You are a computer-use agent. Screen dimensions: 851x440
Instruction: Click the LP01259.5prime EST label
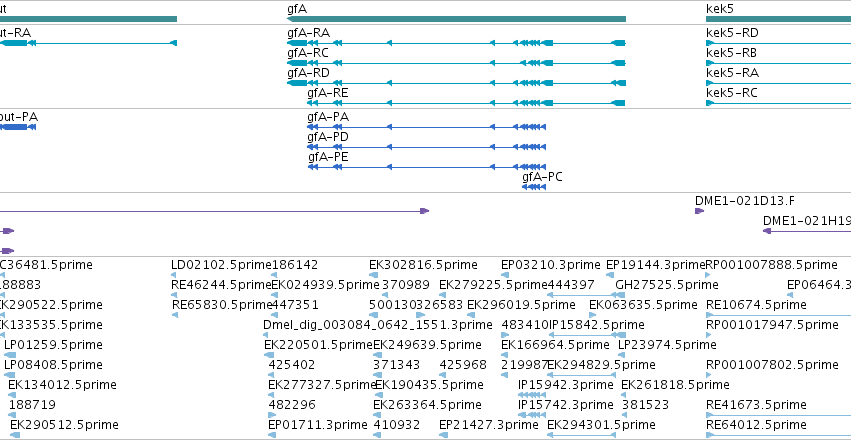(x=53, y=345)
